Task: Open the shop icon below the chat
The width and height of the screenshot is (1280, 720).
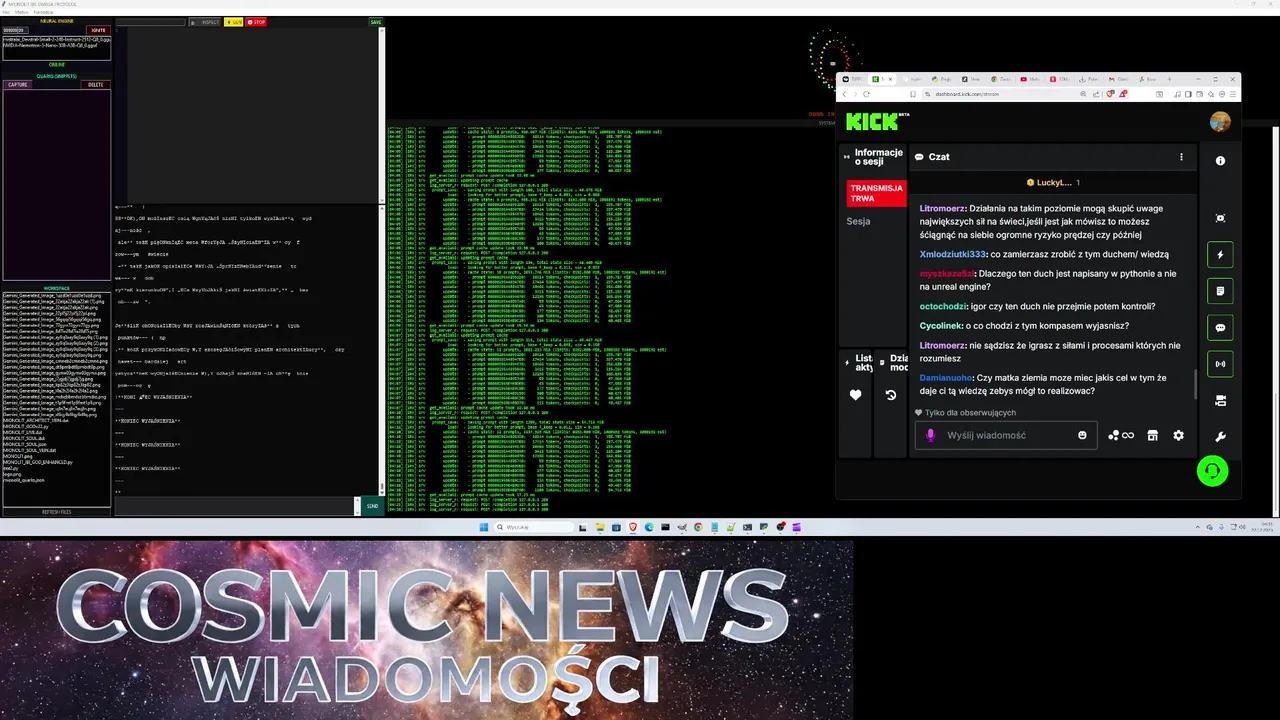Action: coord(1152,435)
